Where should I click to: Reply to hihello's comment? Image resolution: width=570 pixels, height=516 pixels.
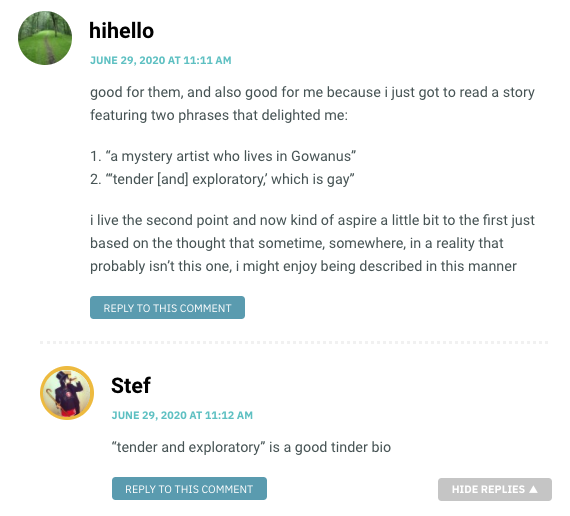click(x=167, y=308)
